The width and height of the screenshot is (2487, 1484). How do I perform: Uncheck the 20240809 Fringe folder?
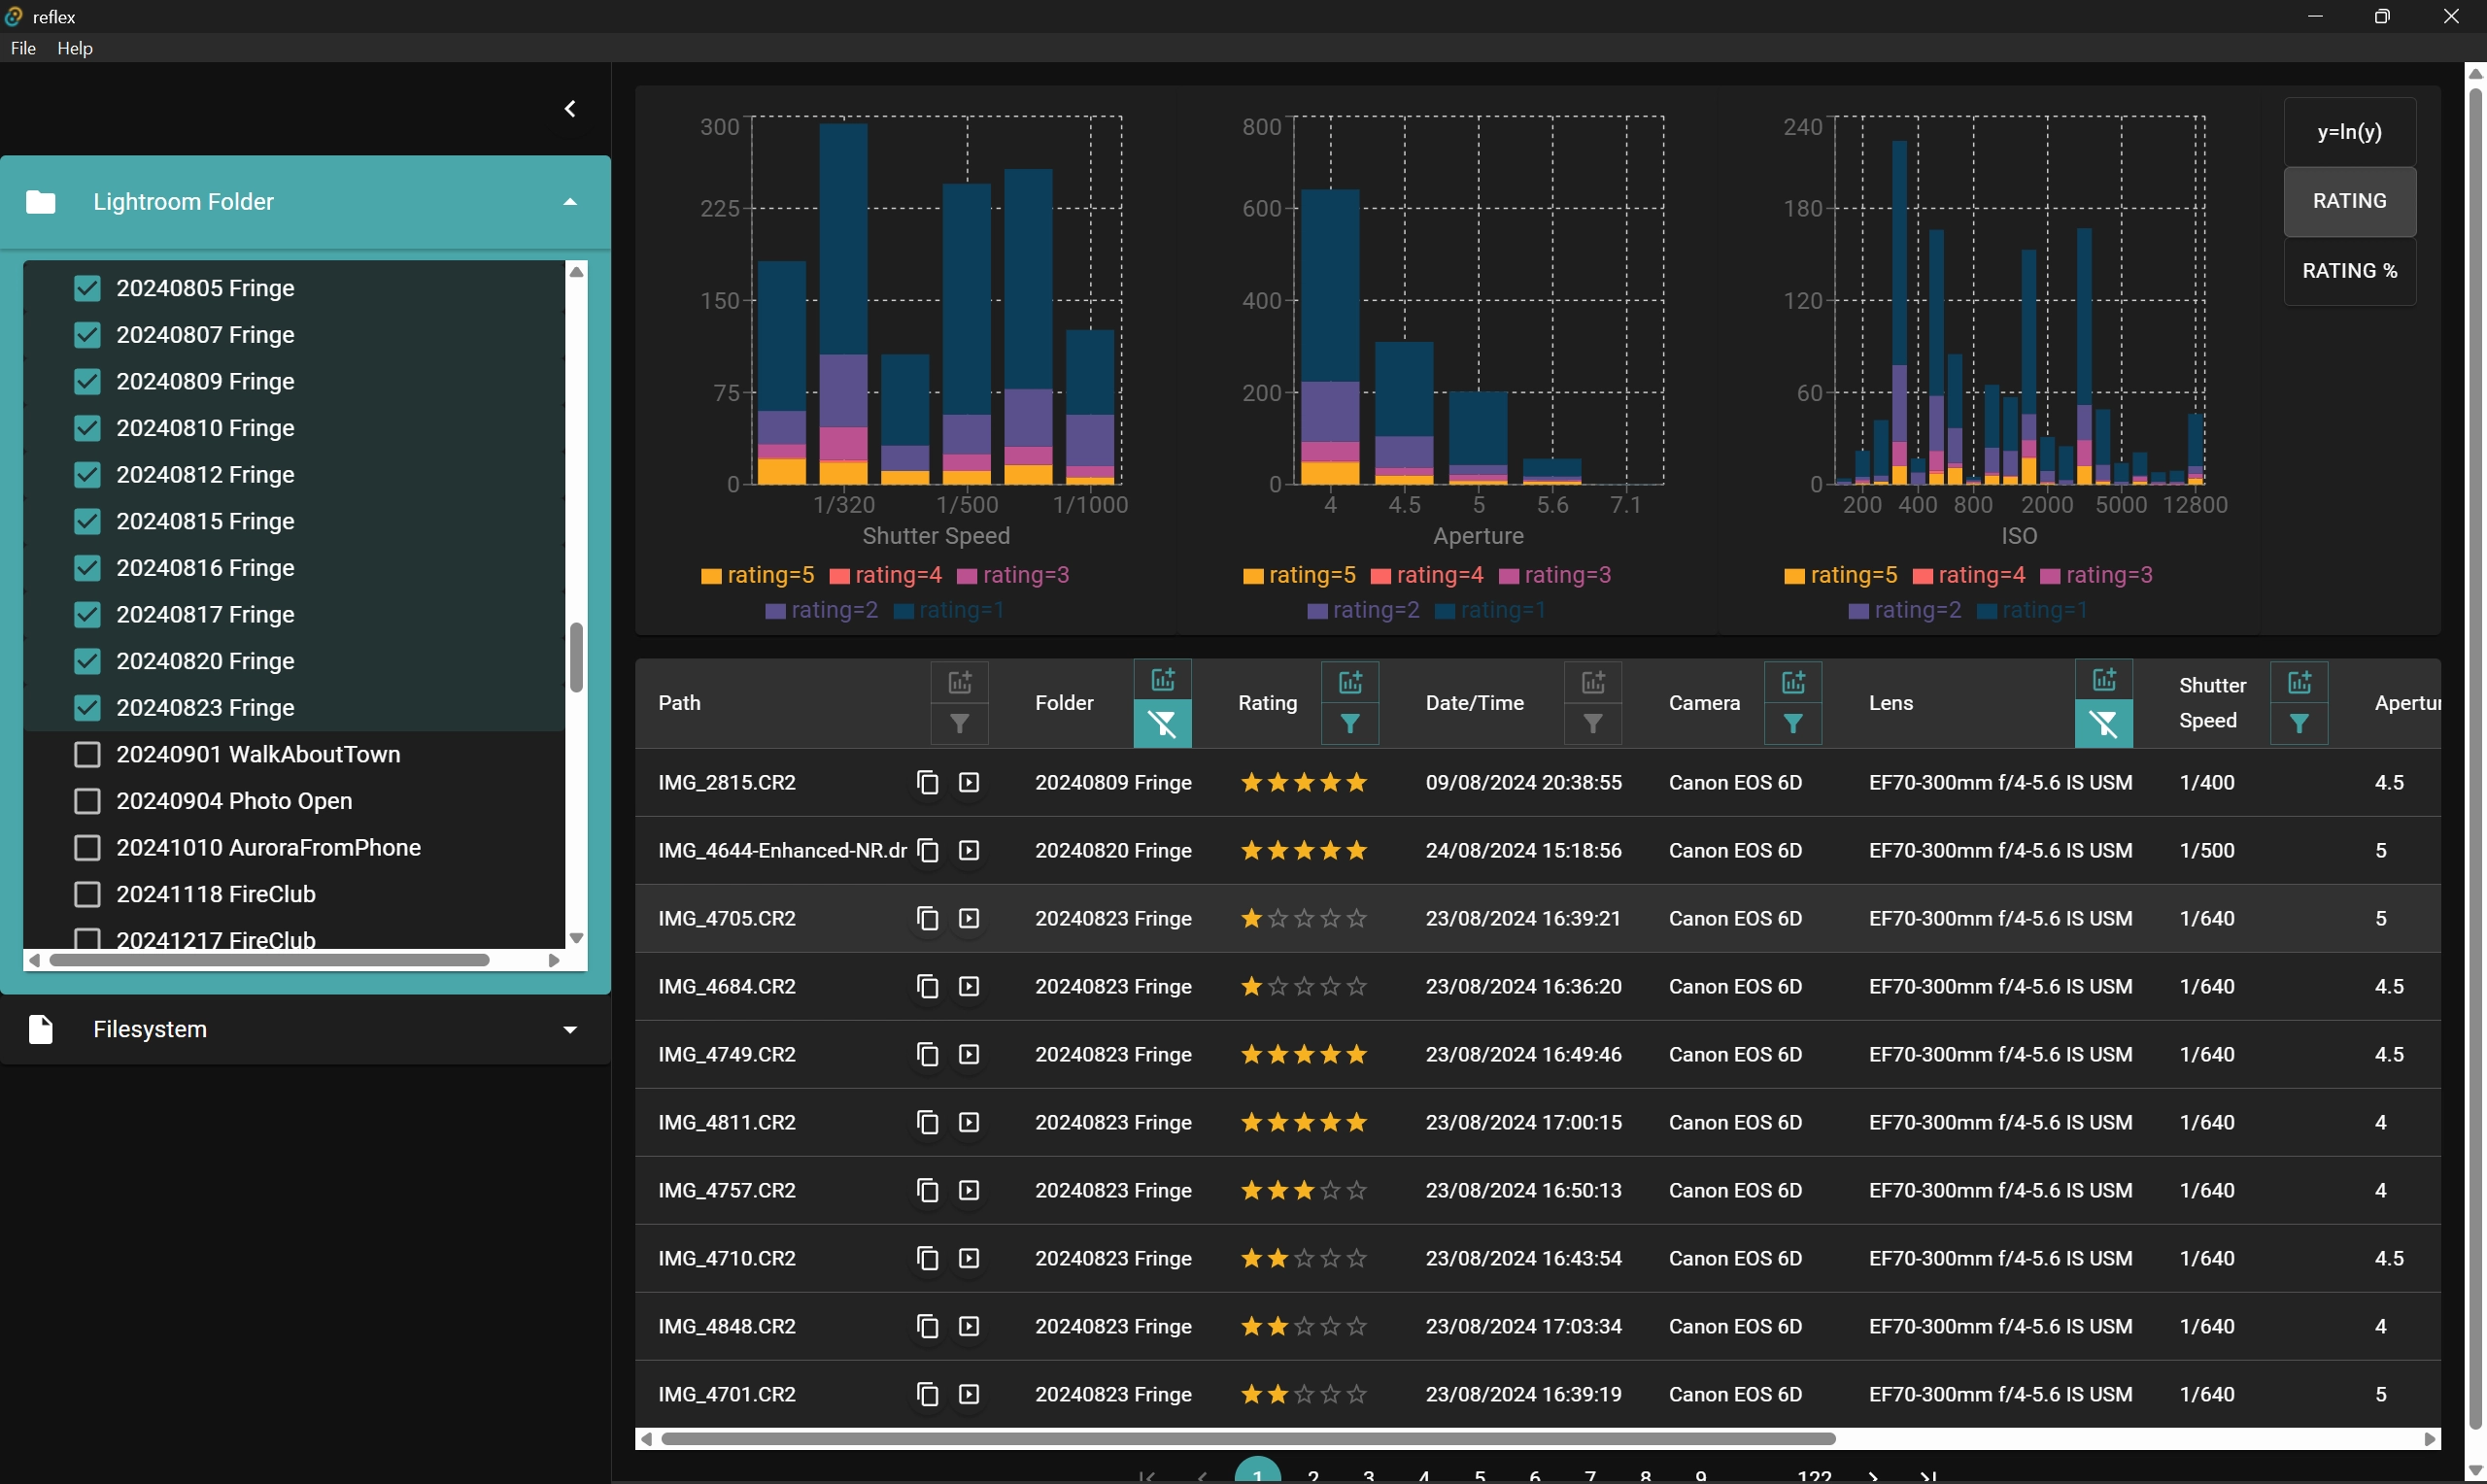point(87,382)
